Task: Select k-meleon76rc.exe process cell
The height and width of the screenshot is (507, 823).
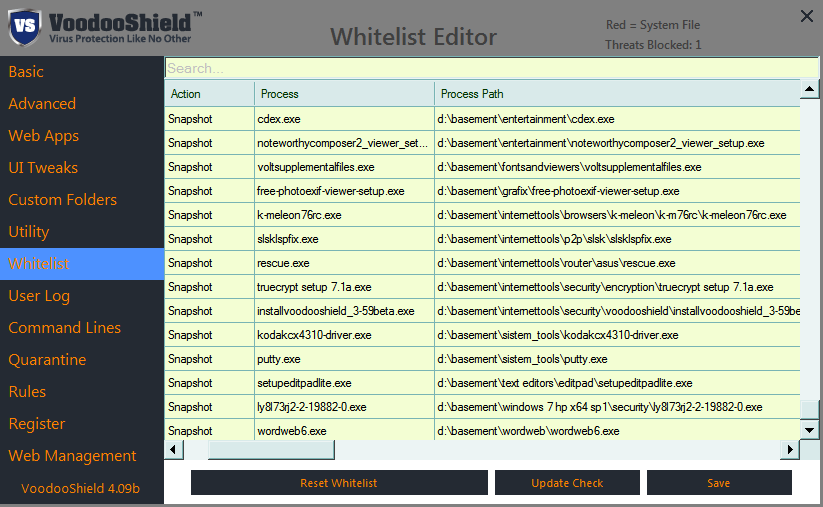Action: [344, 215]
